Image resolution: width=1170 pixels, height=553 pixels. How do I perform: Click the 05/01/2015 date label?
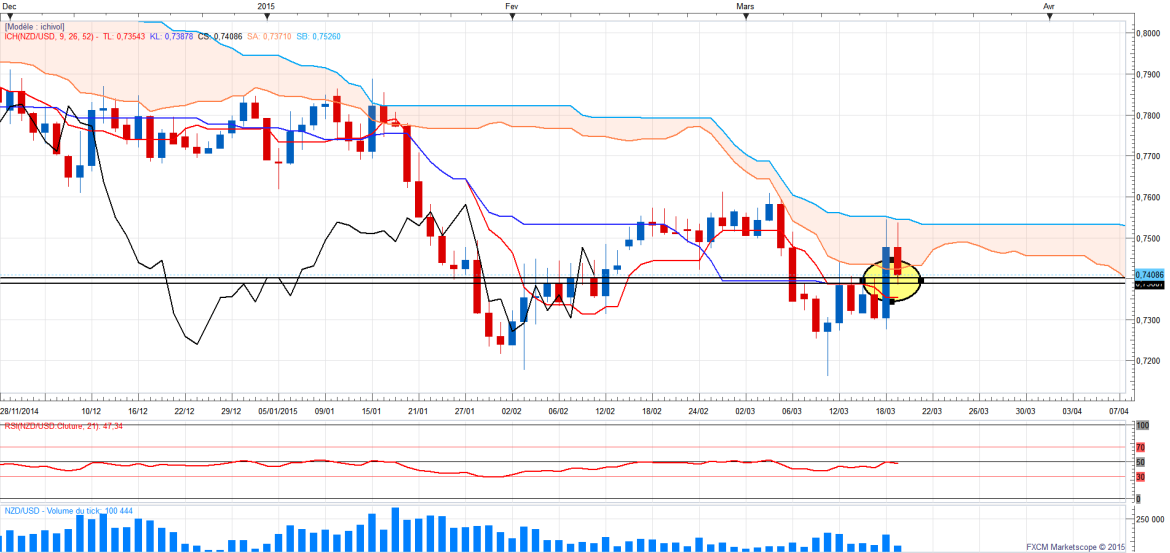pyautogui.click(x=279, y=411)
